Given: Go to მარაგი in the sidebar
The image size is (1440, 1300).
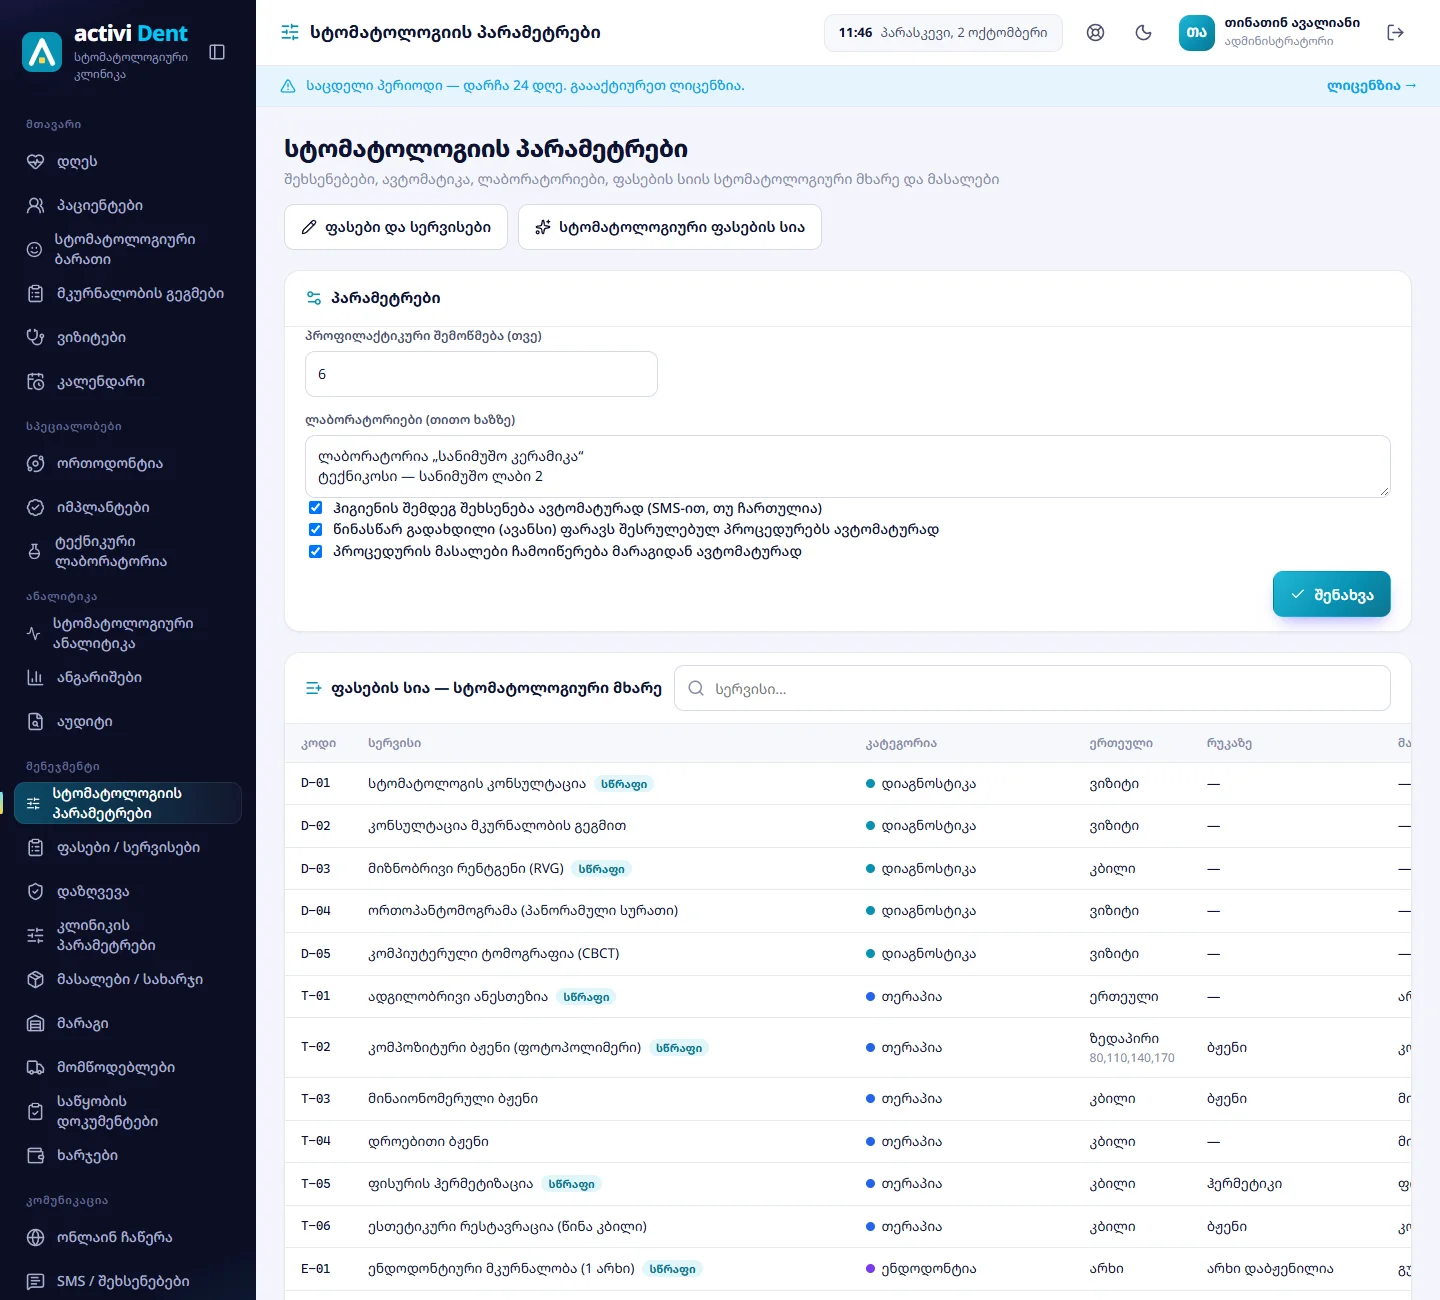Looking at the screenshot, I should [x=128, y=1023].
